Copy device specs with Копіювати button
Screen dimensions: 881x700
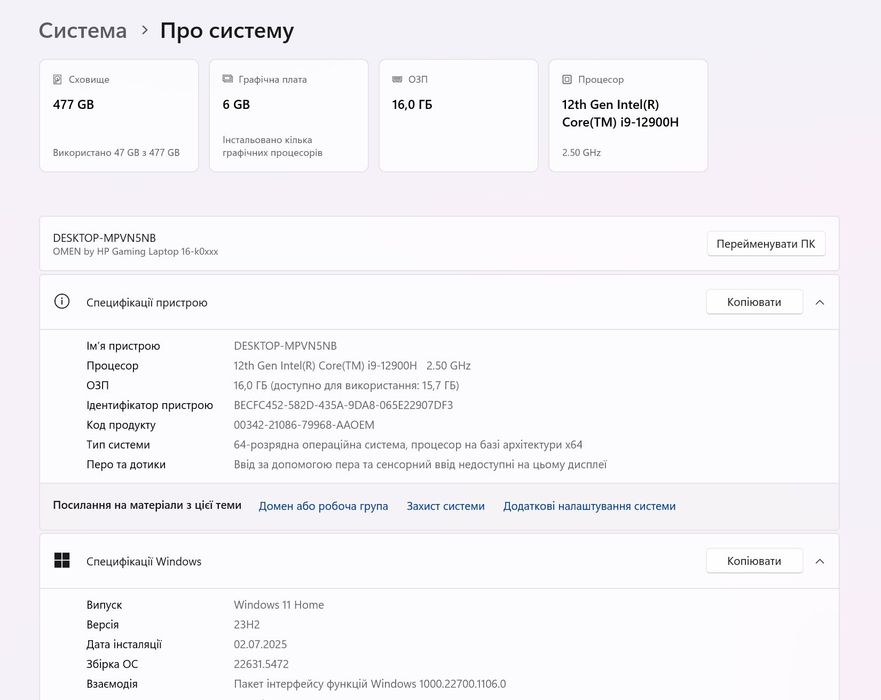754,302
